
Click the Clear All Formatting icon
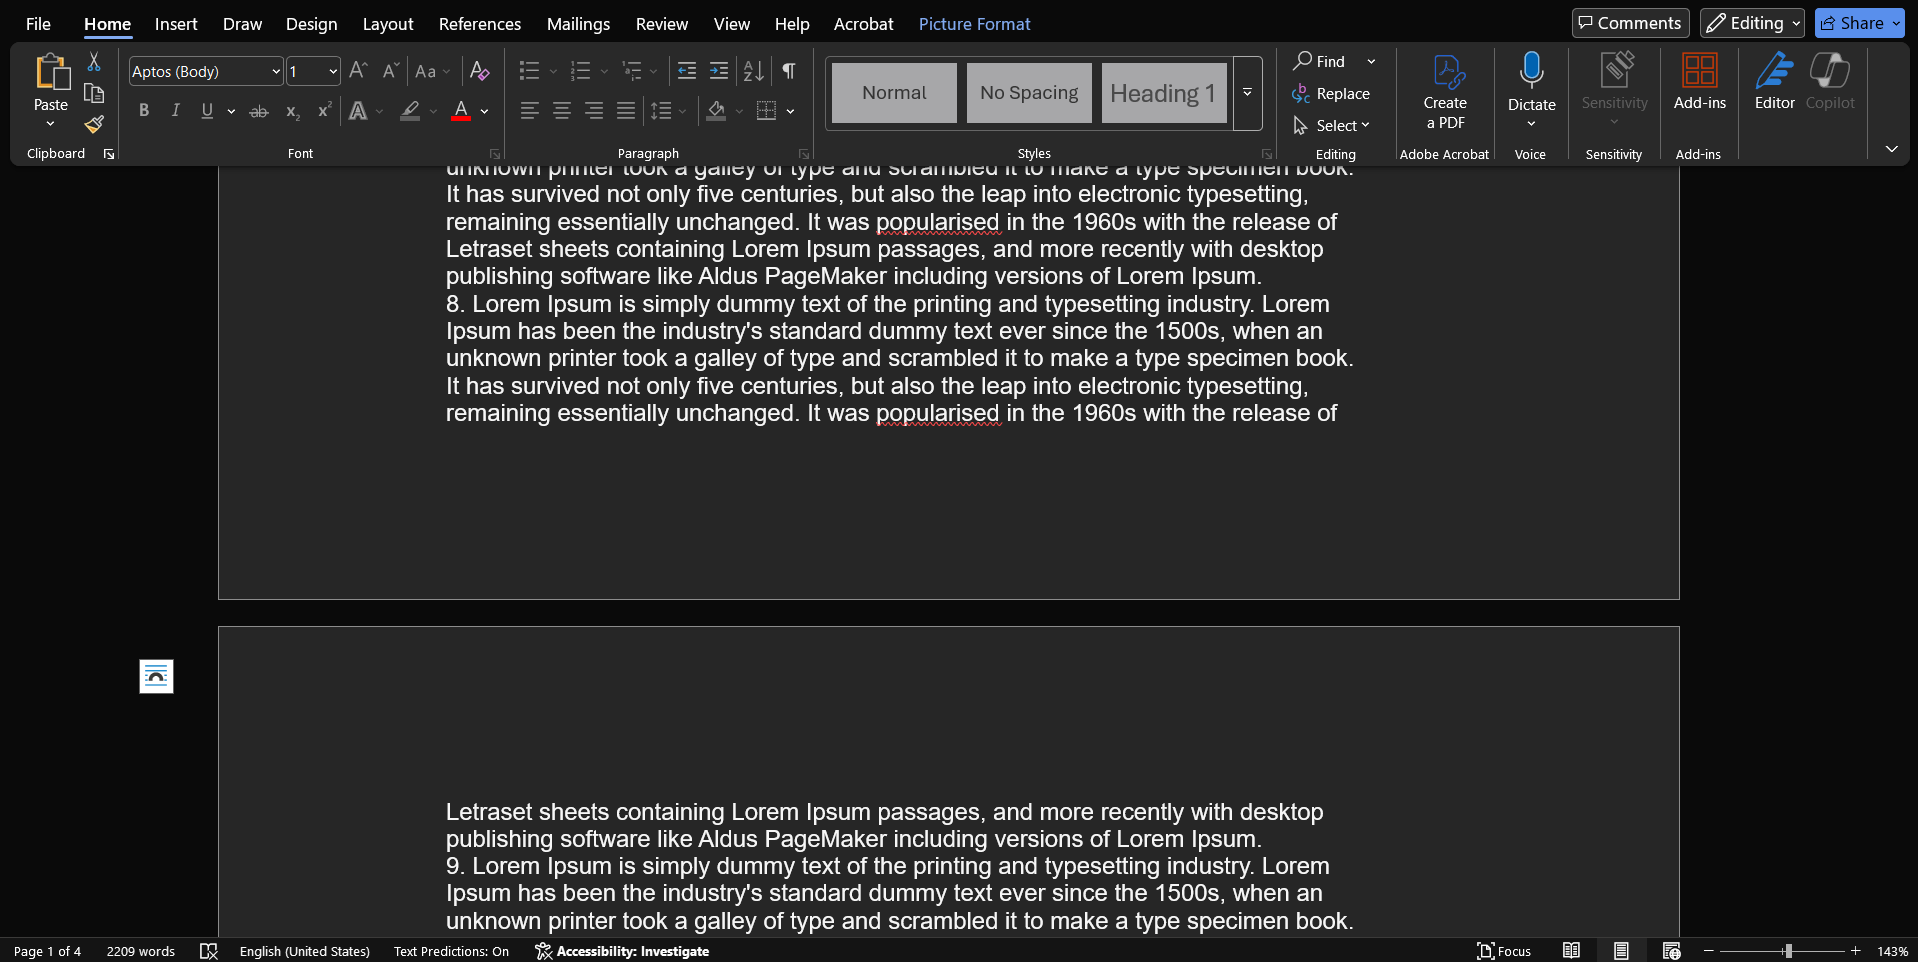point(480,71)
